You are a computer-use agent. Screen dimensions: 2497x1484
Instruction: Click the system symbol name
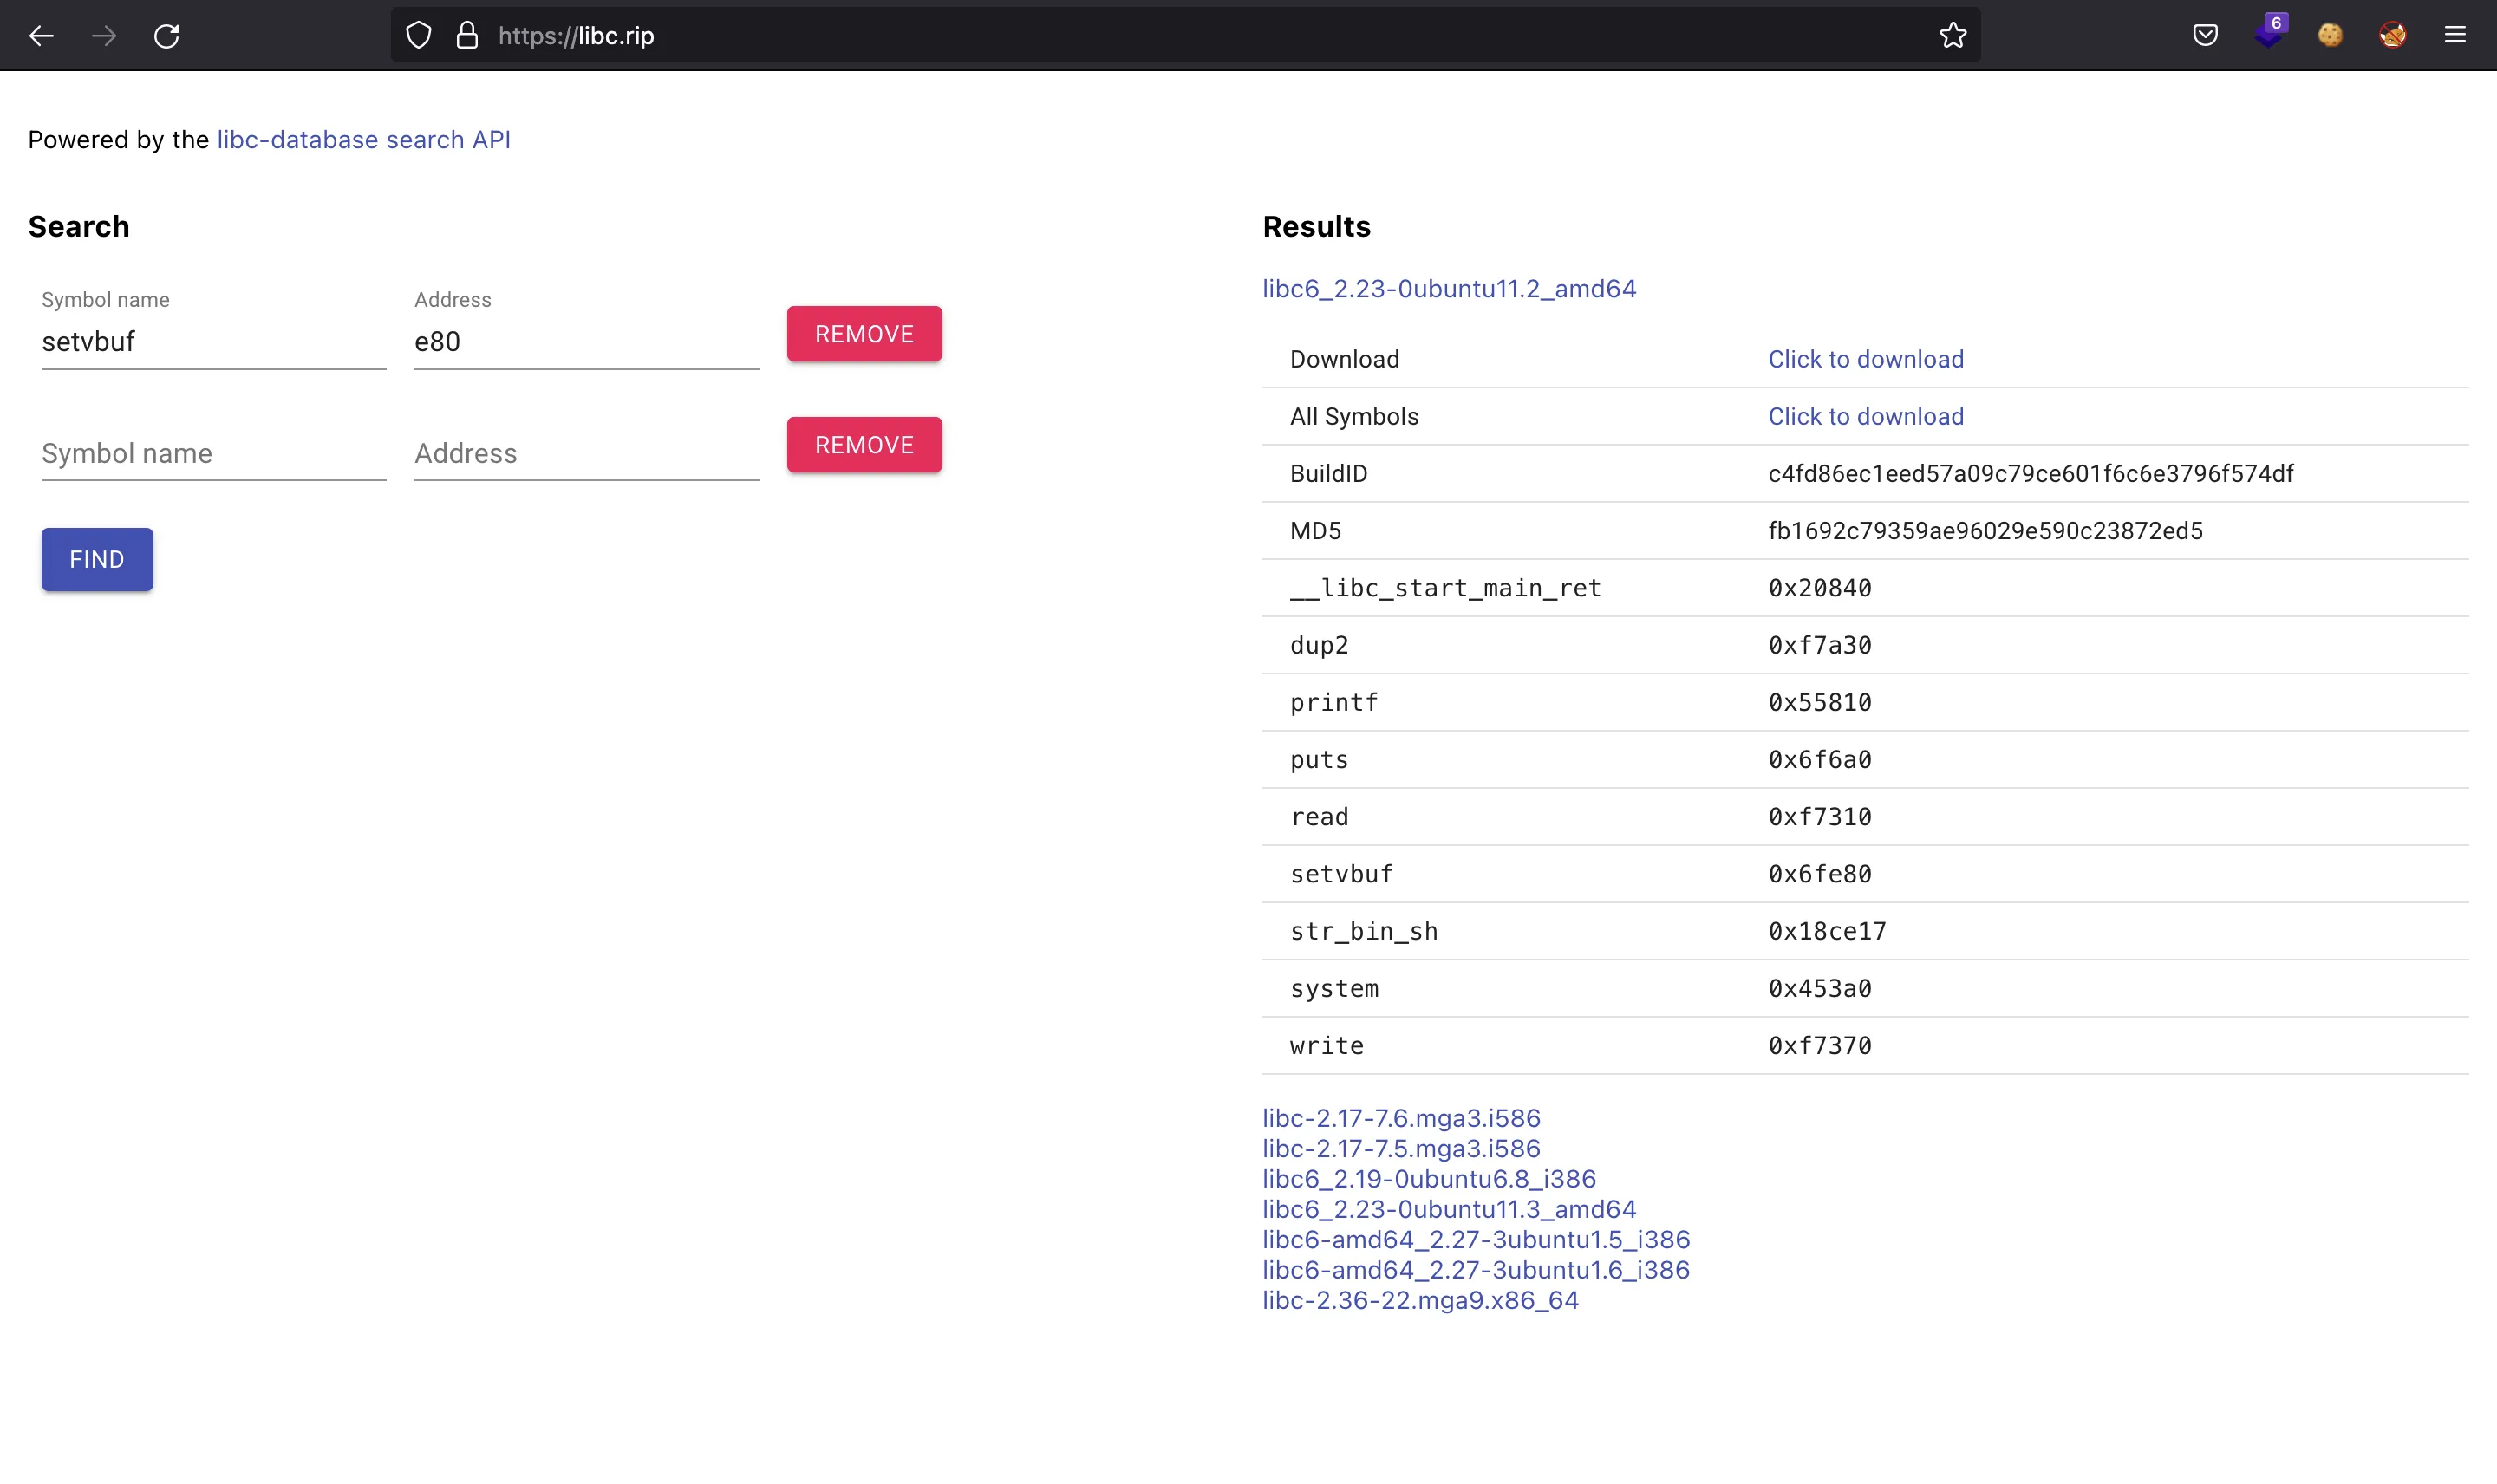(1334, 988)
